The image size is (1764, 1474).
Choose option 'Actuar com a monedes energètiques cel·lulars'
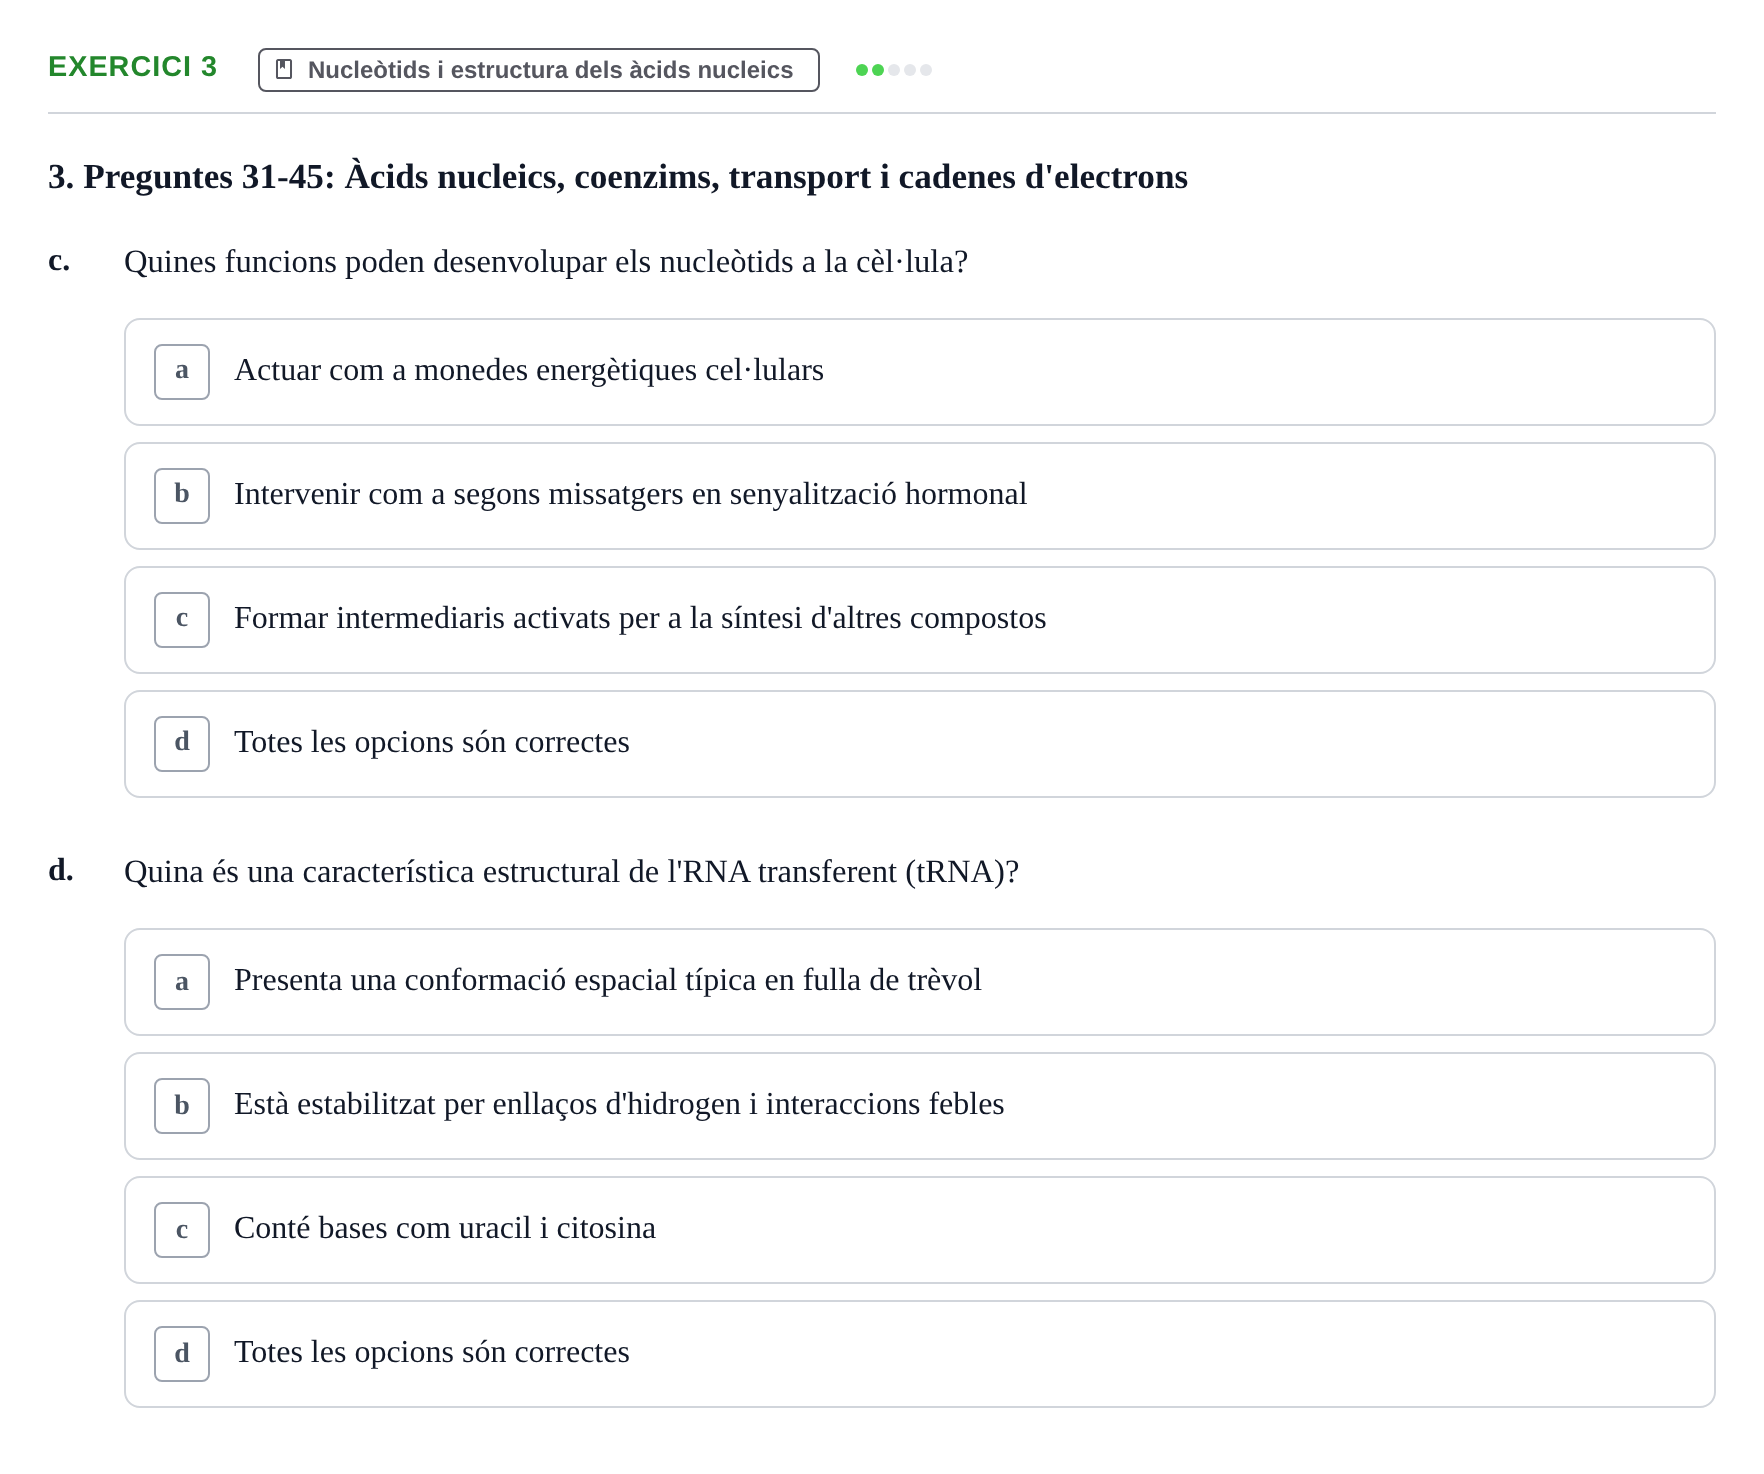click(920, 372)
